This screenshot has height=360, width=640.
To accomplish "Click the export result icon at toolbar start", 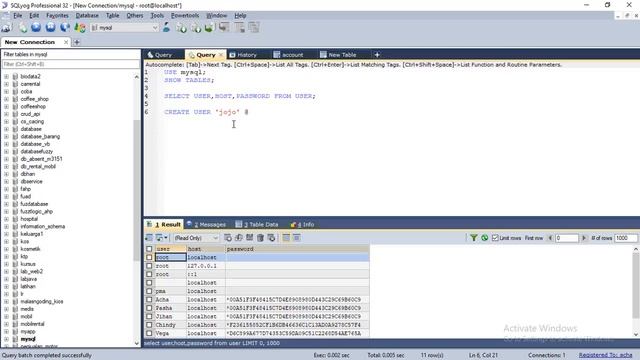I will [149, 238].
